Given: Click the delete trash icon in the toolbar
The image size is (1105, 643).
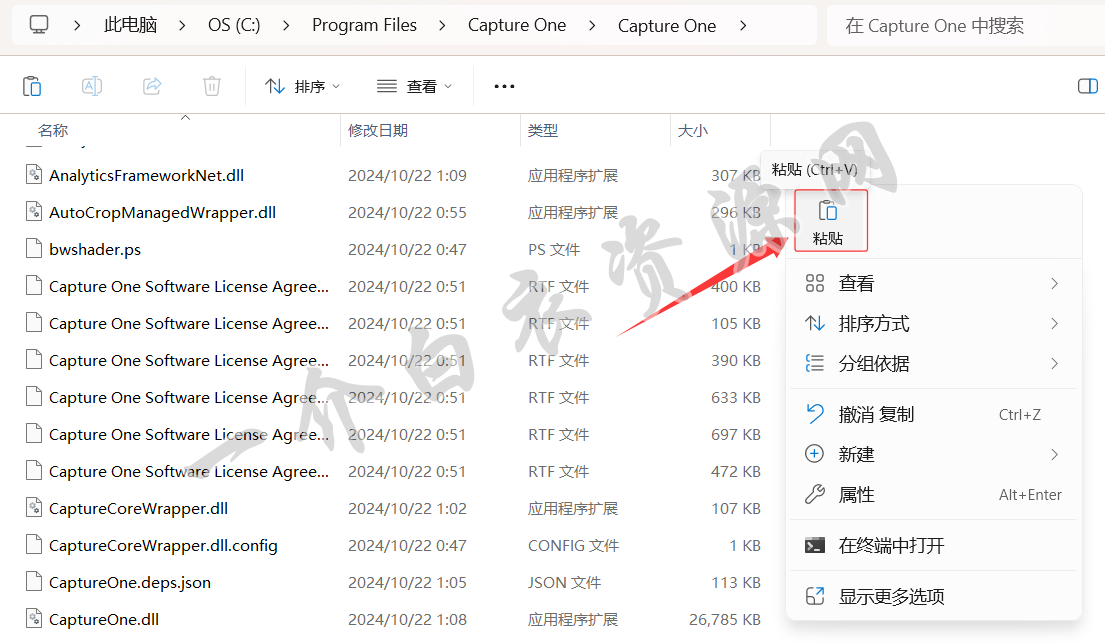Looking at the screenshot, I should 211,86.
